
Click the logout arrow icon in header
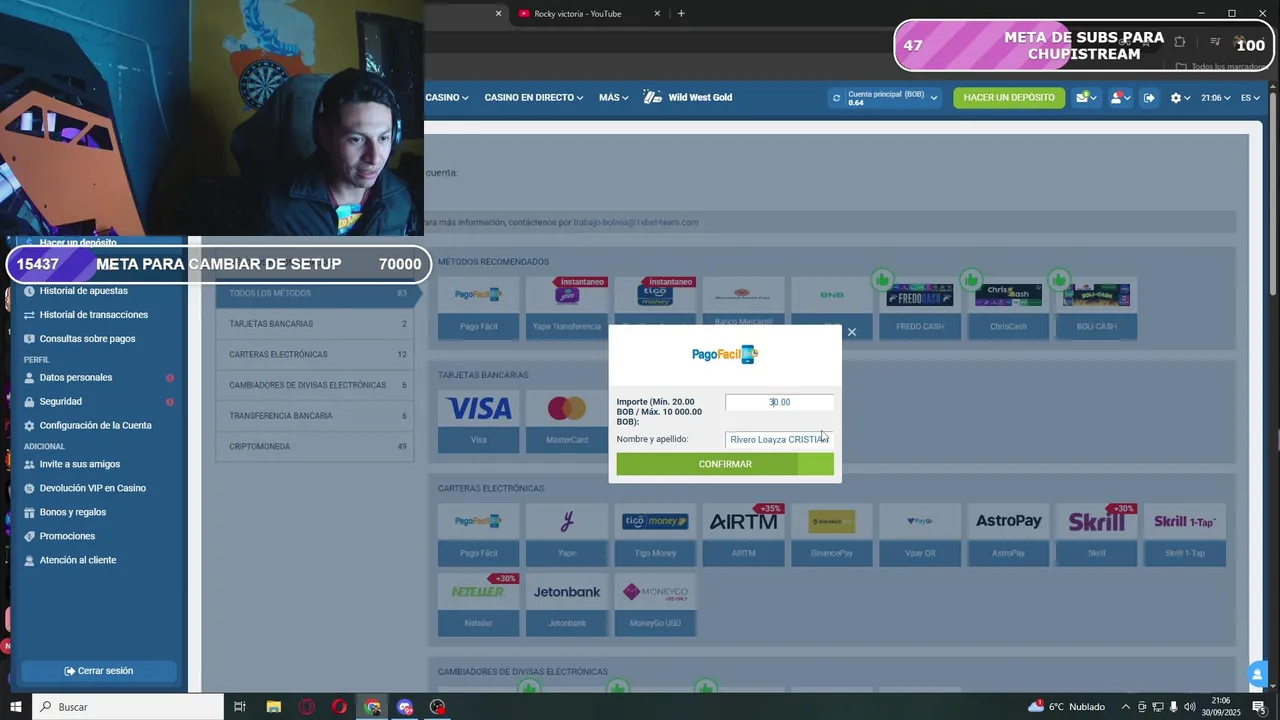1149,97
